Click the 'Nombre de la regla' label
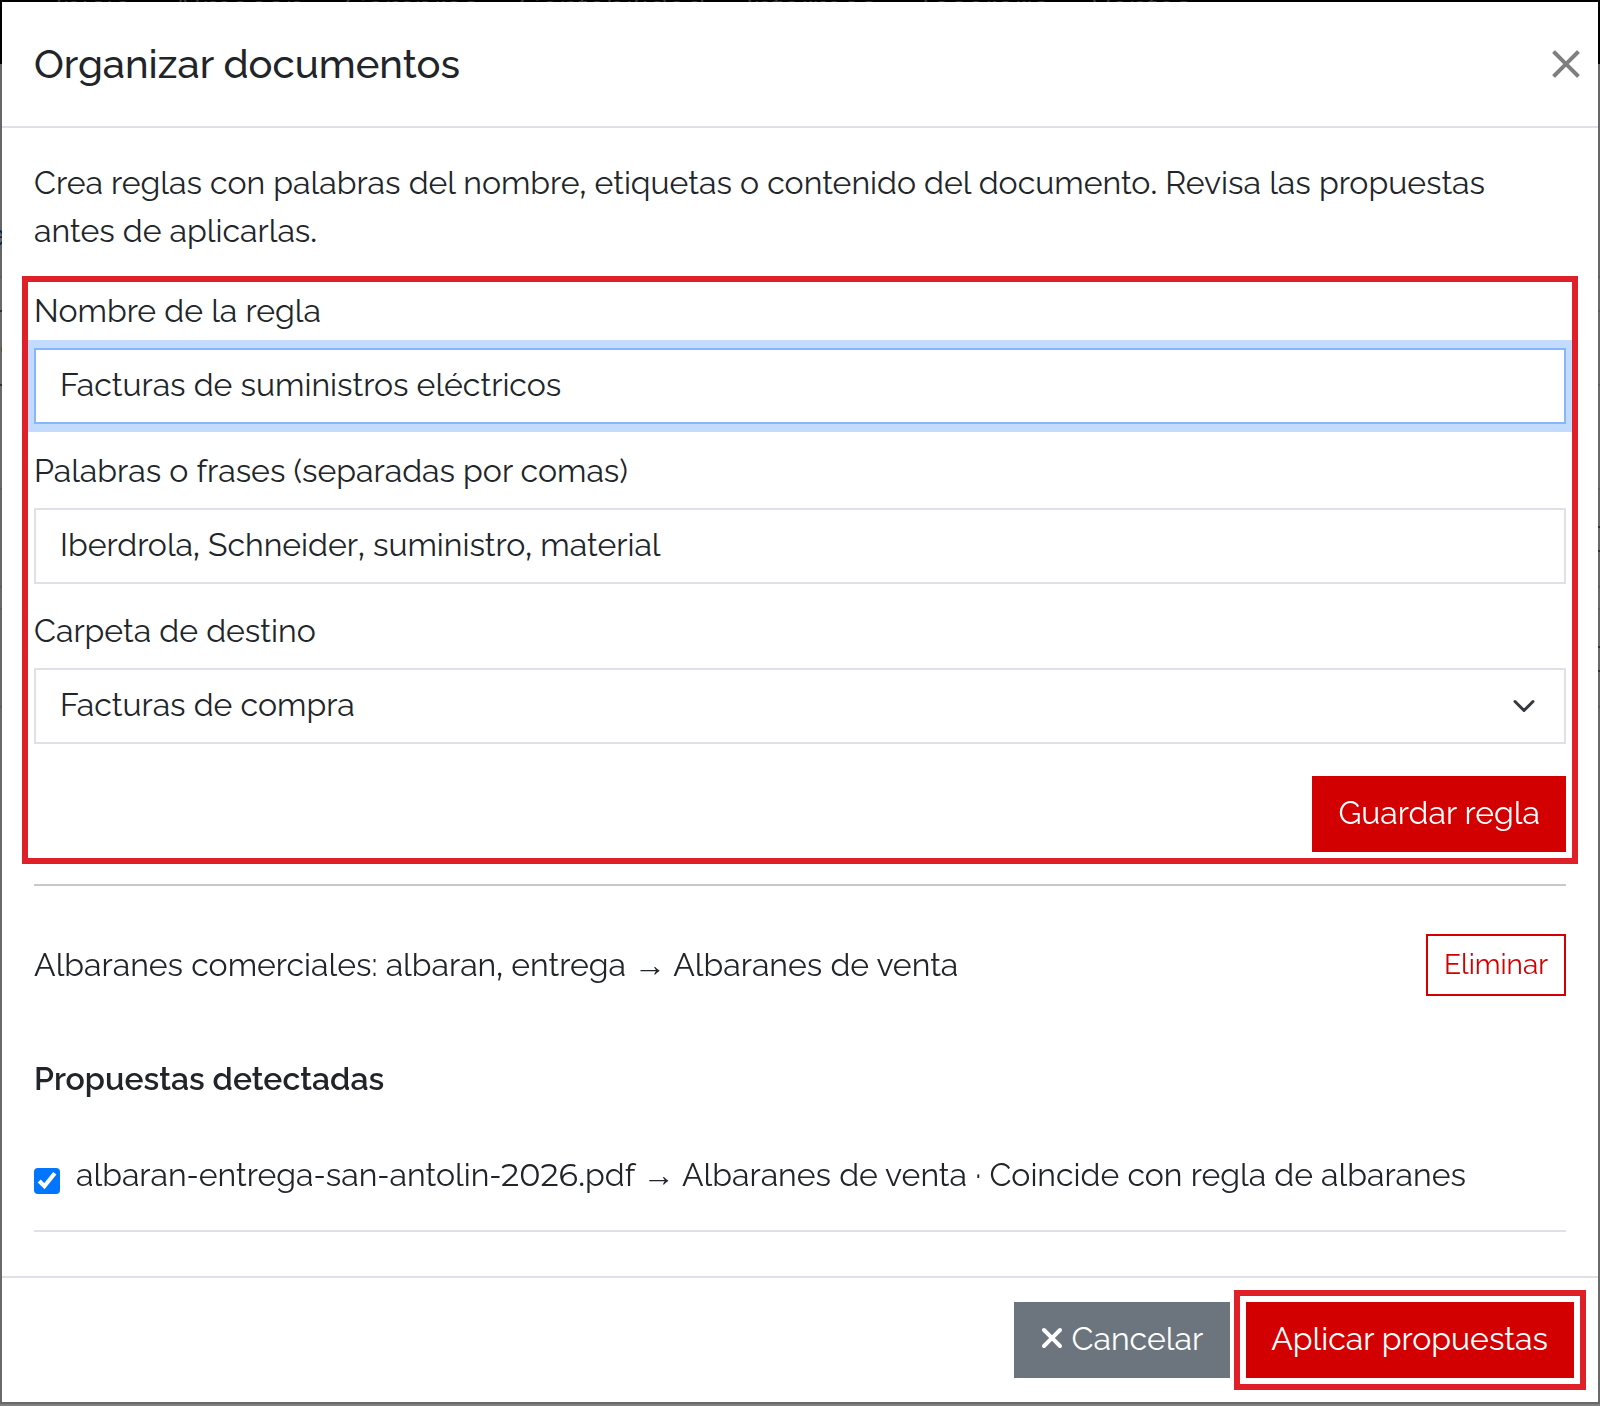This screenshot has width=1600, height=1406. point(177,311)
